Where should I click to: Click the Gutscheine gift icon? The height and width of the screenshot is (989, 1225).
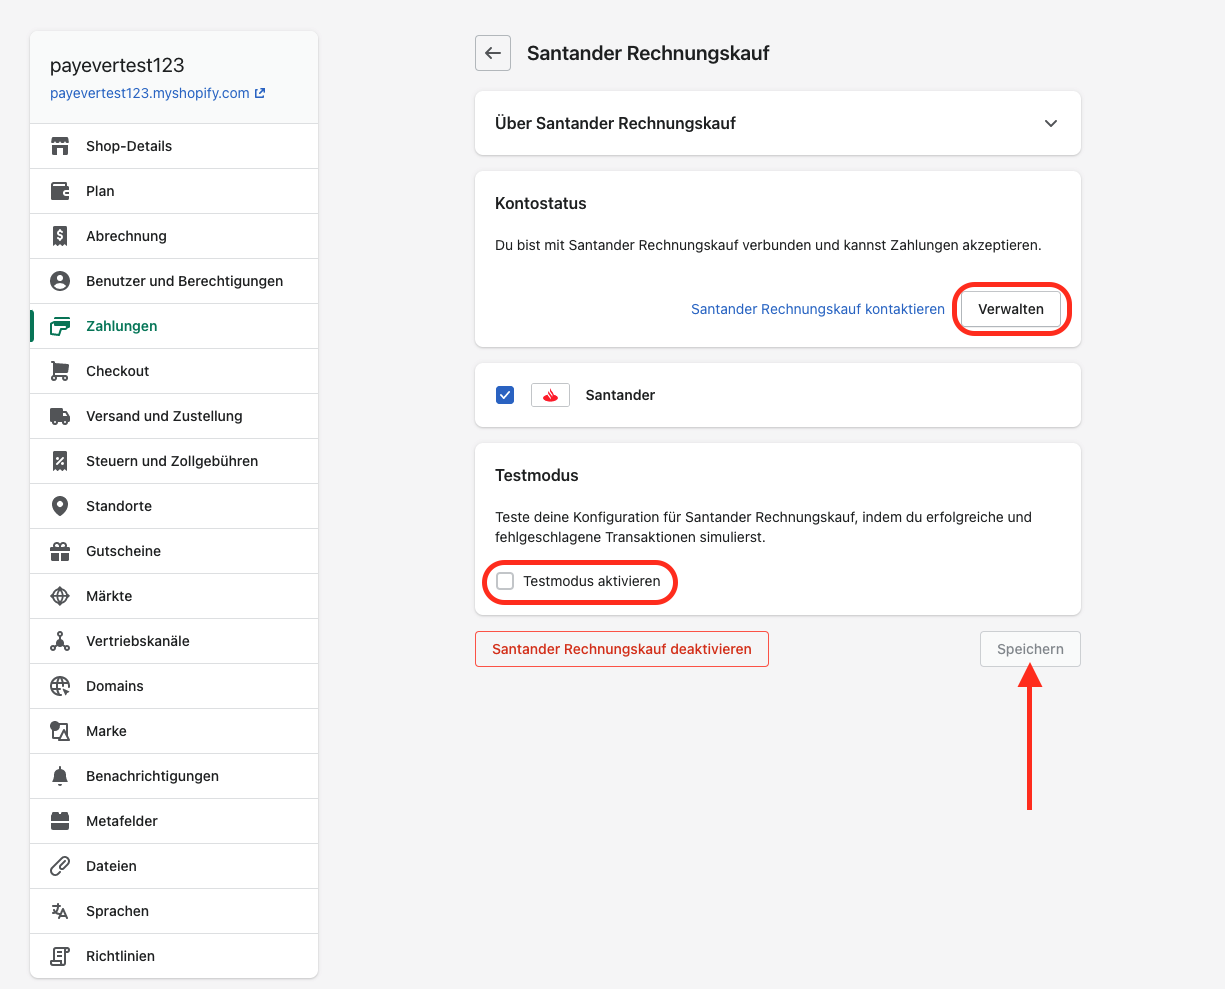point(60,551)
